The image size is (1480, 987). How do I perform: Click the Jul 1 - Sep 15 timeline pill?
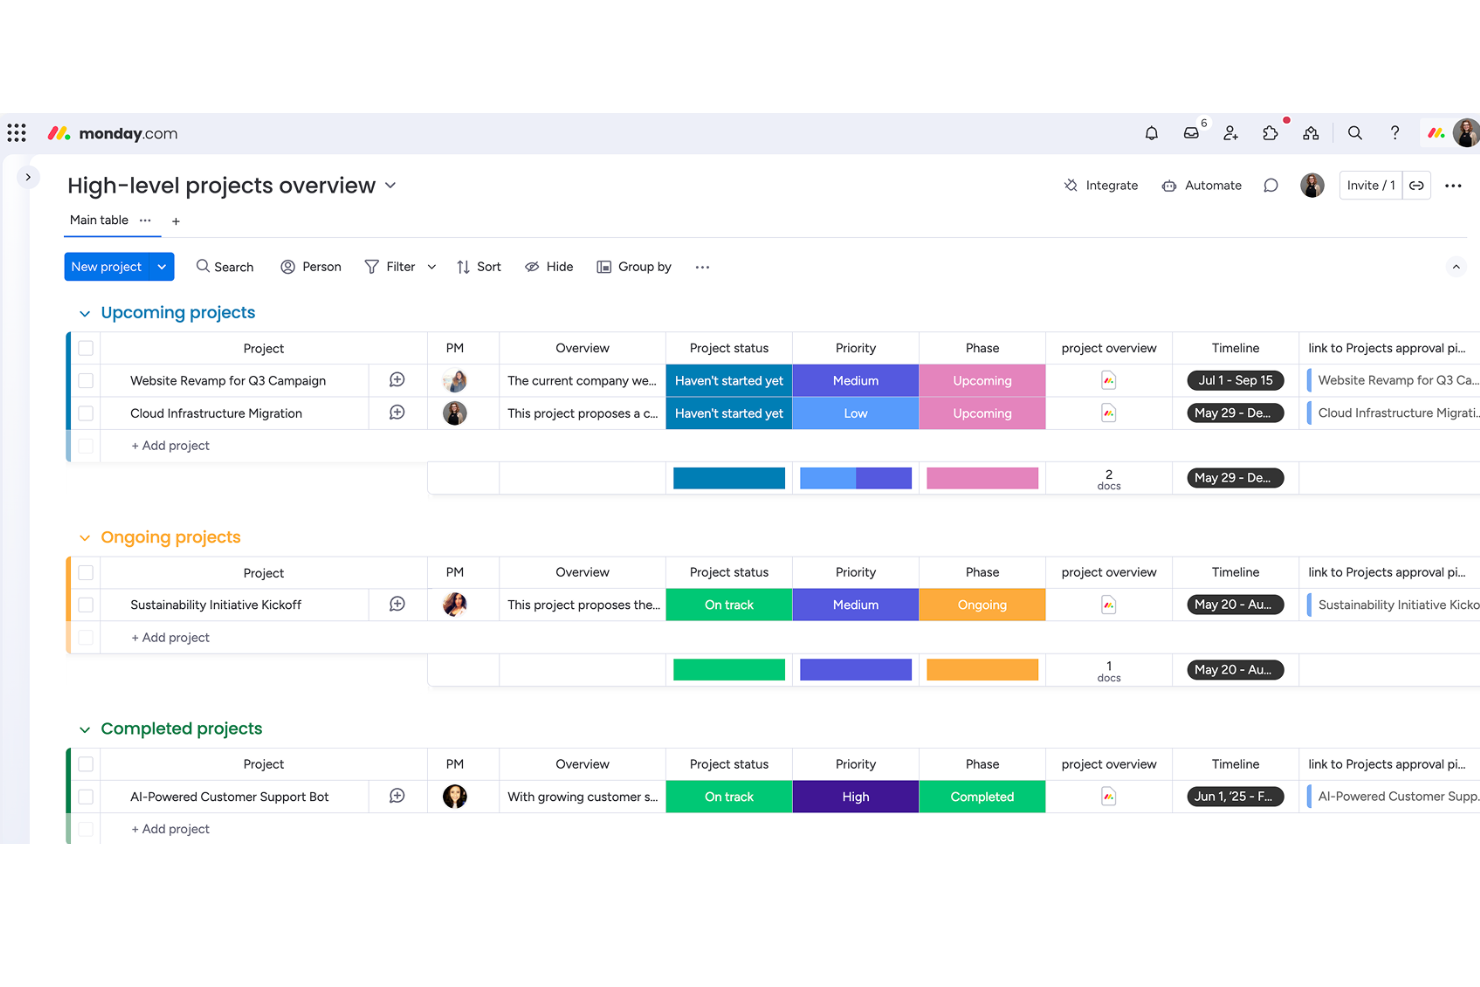[x=1235, y=380]
